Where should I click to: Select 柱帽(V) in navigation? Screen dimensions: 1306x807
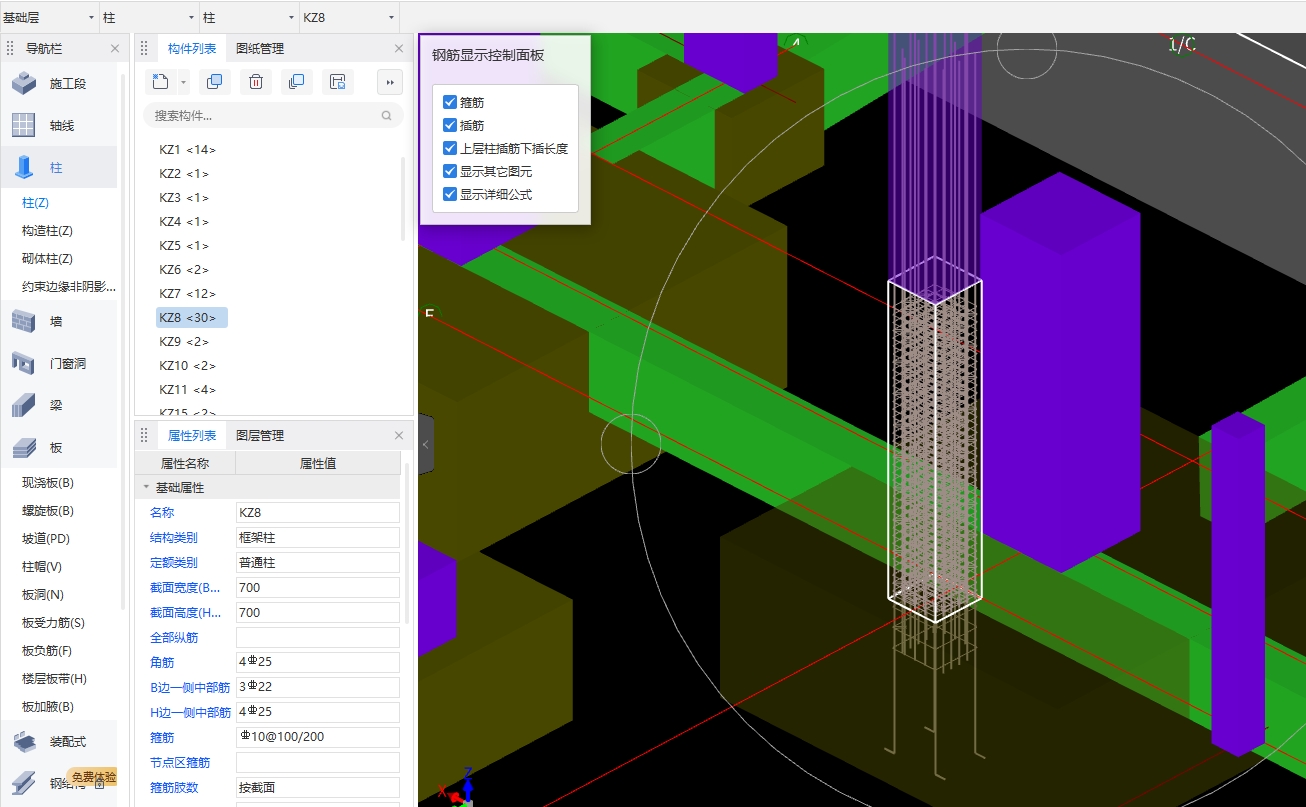42,567
